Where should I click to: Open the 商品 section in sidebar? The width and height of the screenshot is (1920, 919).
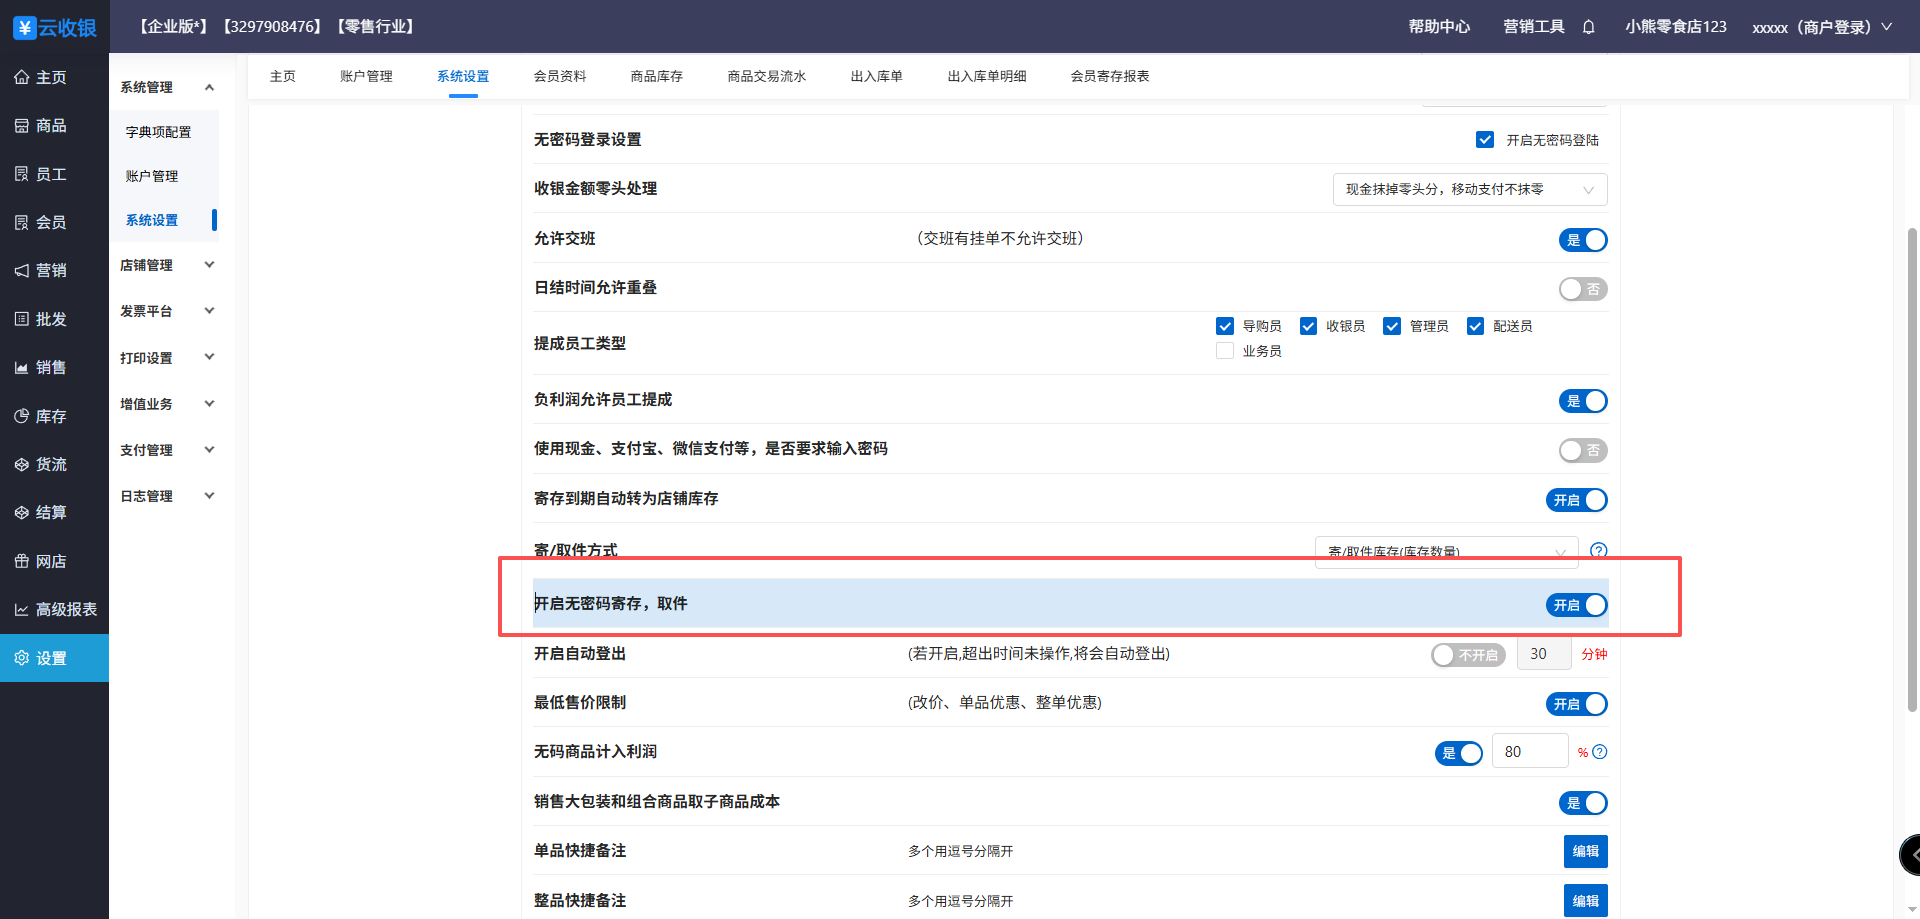51,126
